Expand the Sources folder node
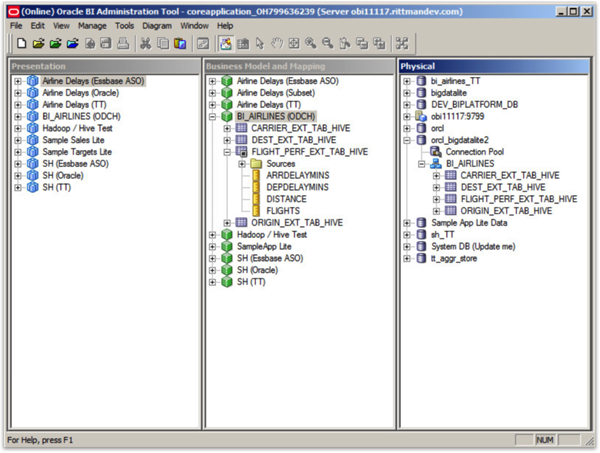 (x=242, y=164)
